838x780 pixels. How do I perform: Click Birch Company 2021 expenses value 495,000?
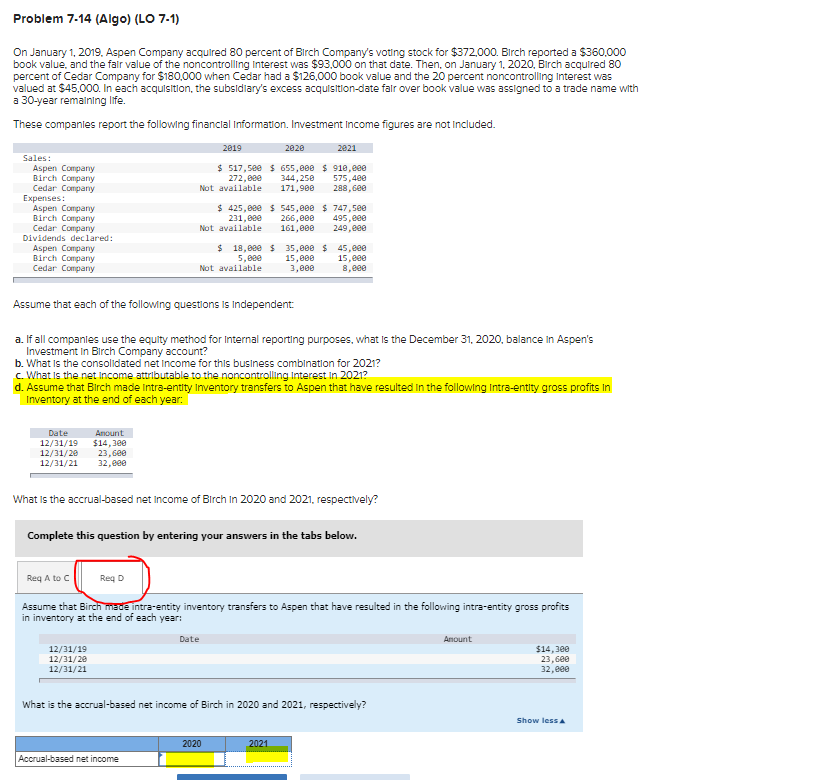(350, 218)
